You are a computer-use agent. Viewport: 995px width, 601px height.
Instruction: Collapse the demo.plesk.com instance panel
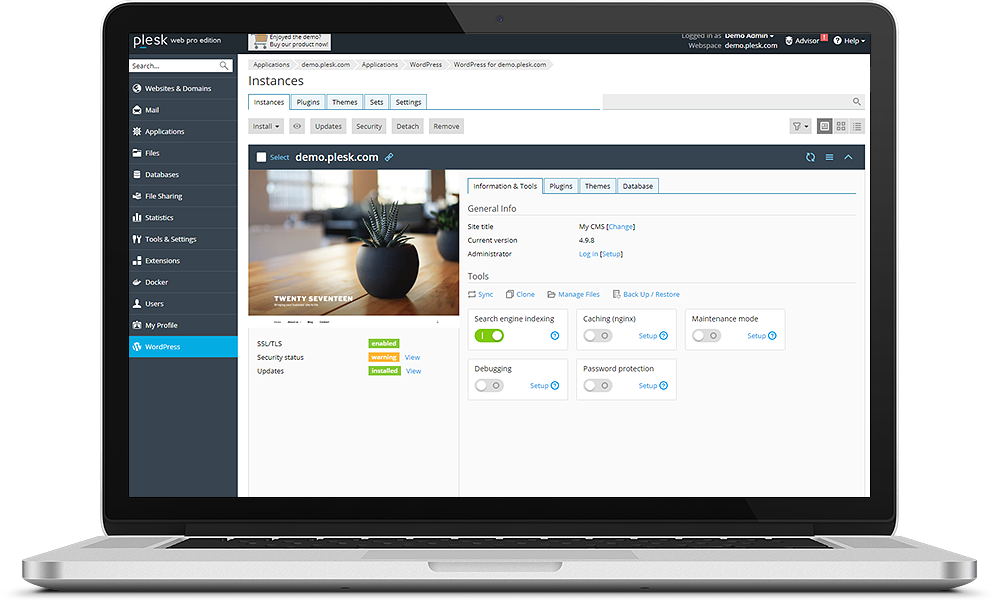pos(848,157)
